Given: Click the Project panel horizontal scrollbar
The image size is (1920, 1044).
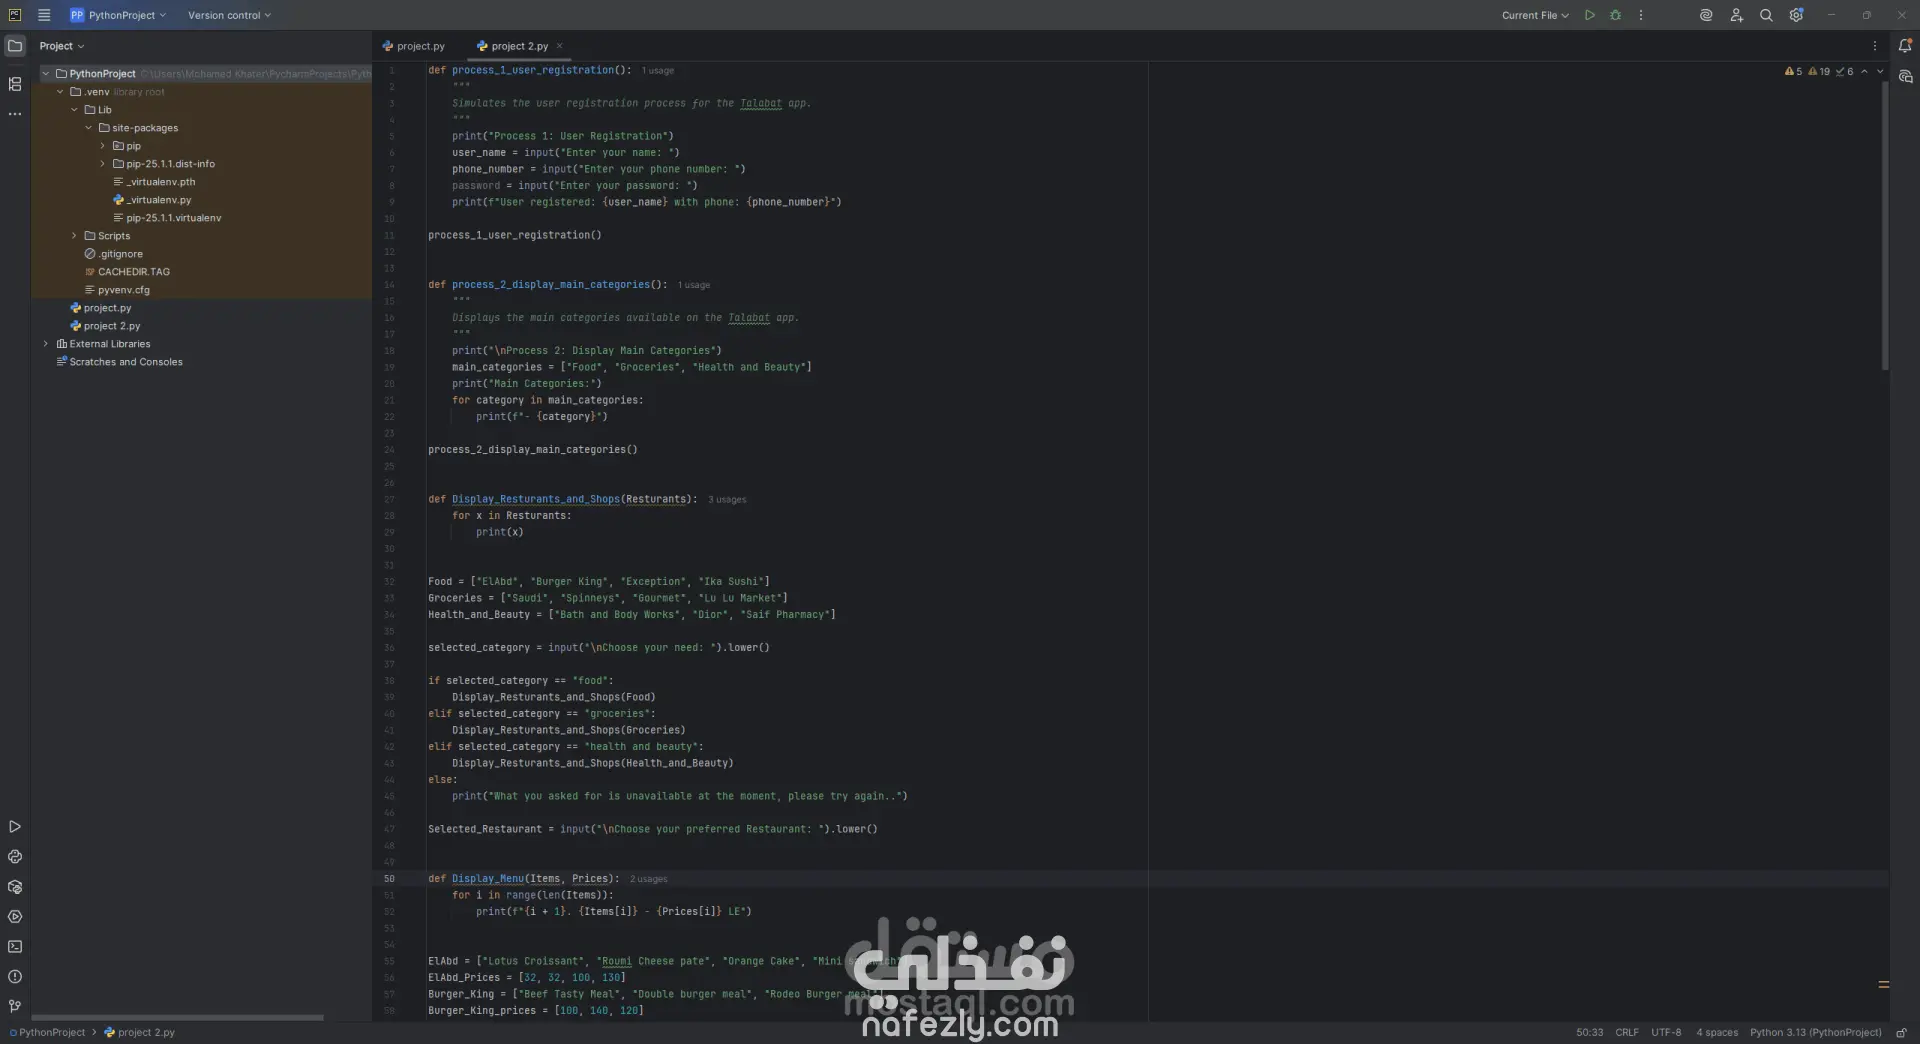Looking at the screenshot, I should point(178,1018).
